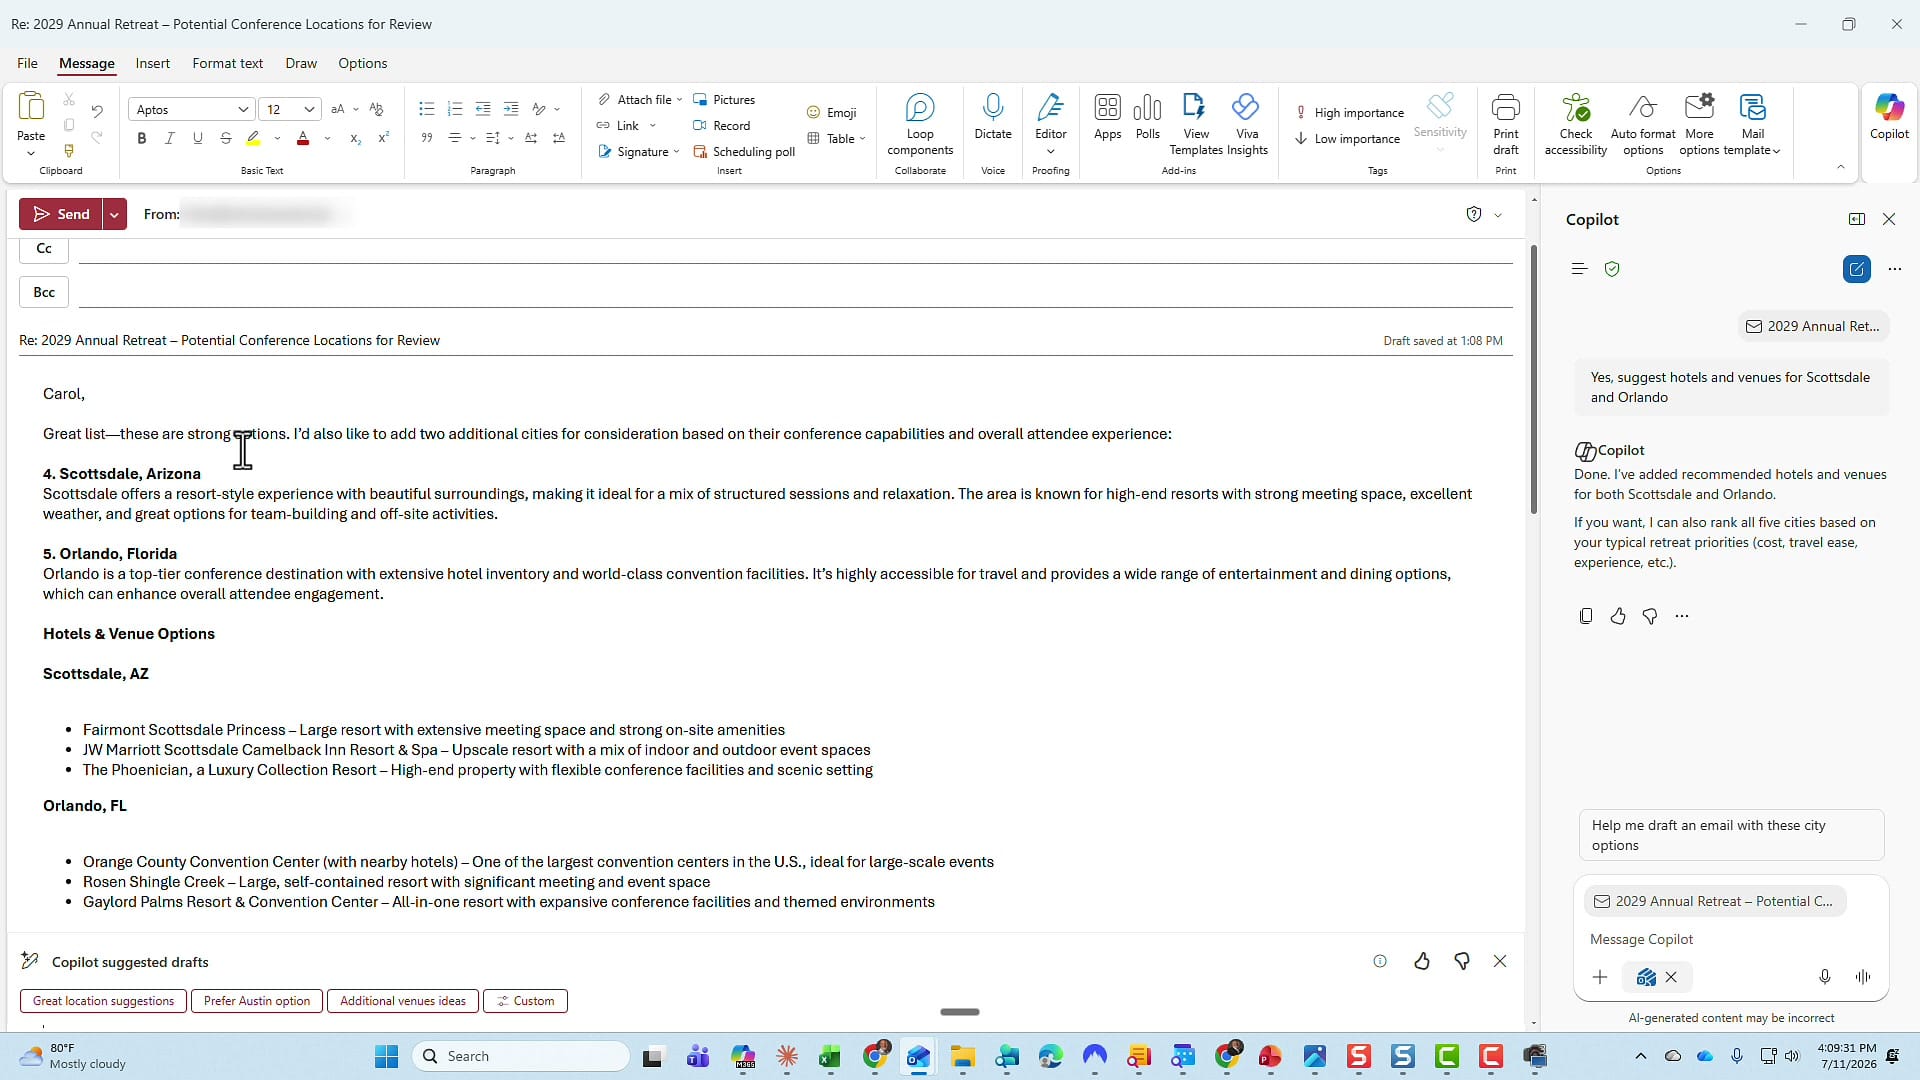Set left-to-right text direction
The width and height of the screenshot is (1920, 1080).
click(531, 138)
